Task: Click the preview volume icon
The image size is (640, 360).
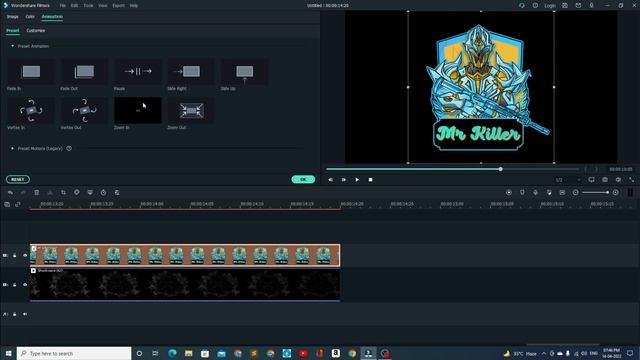Action: tap(618, 180)
